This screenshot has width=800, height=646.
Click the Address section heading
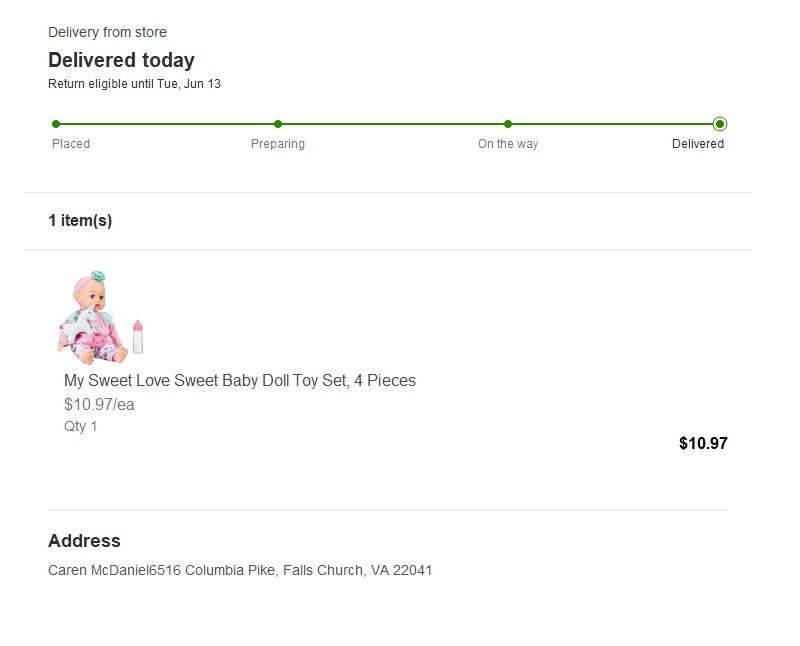(84, 541)
